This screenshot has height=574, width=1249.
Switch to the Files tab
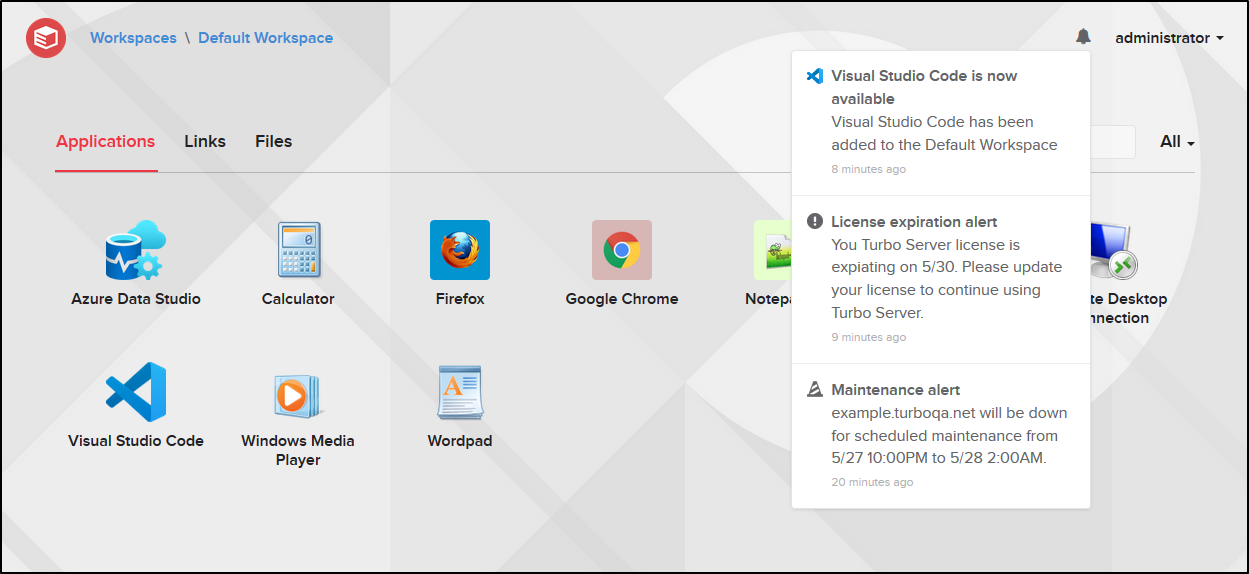273,142
